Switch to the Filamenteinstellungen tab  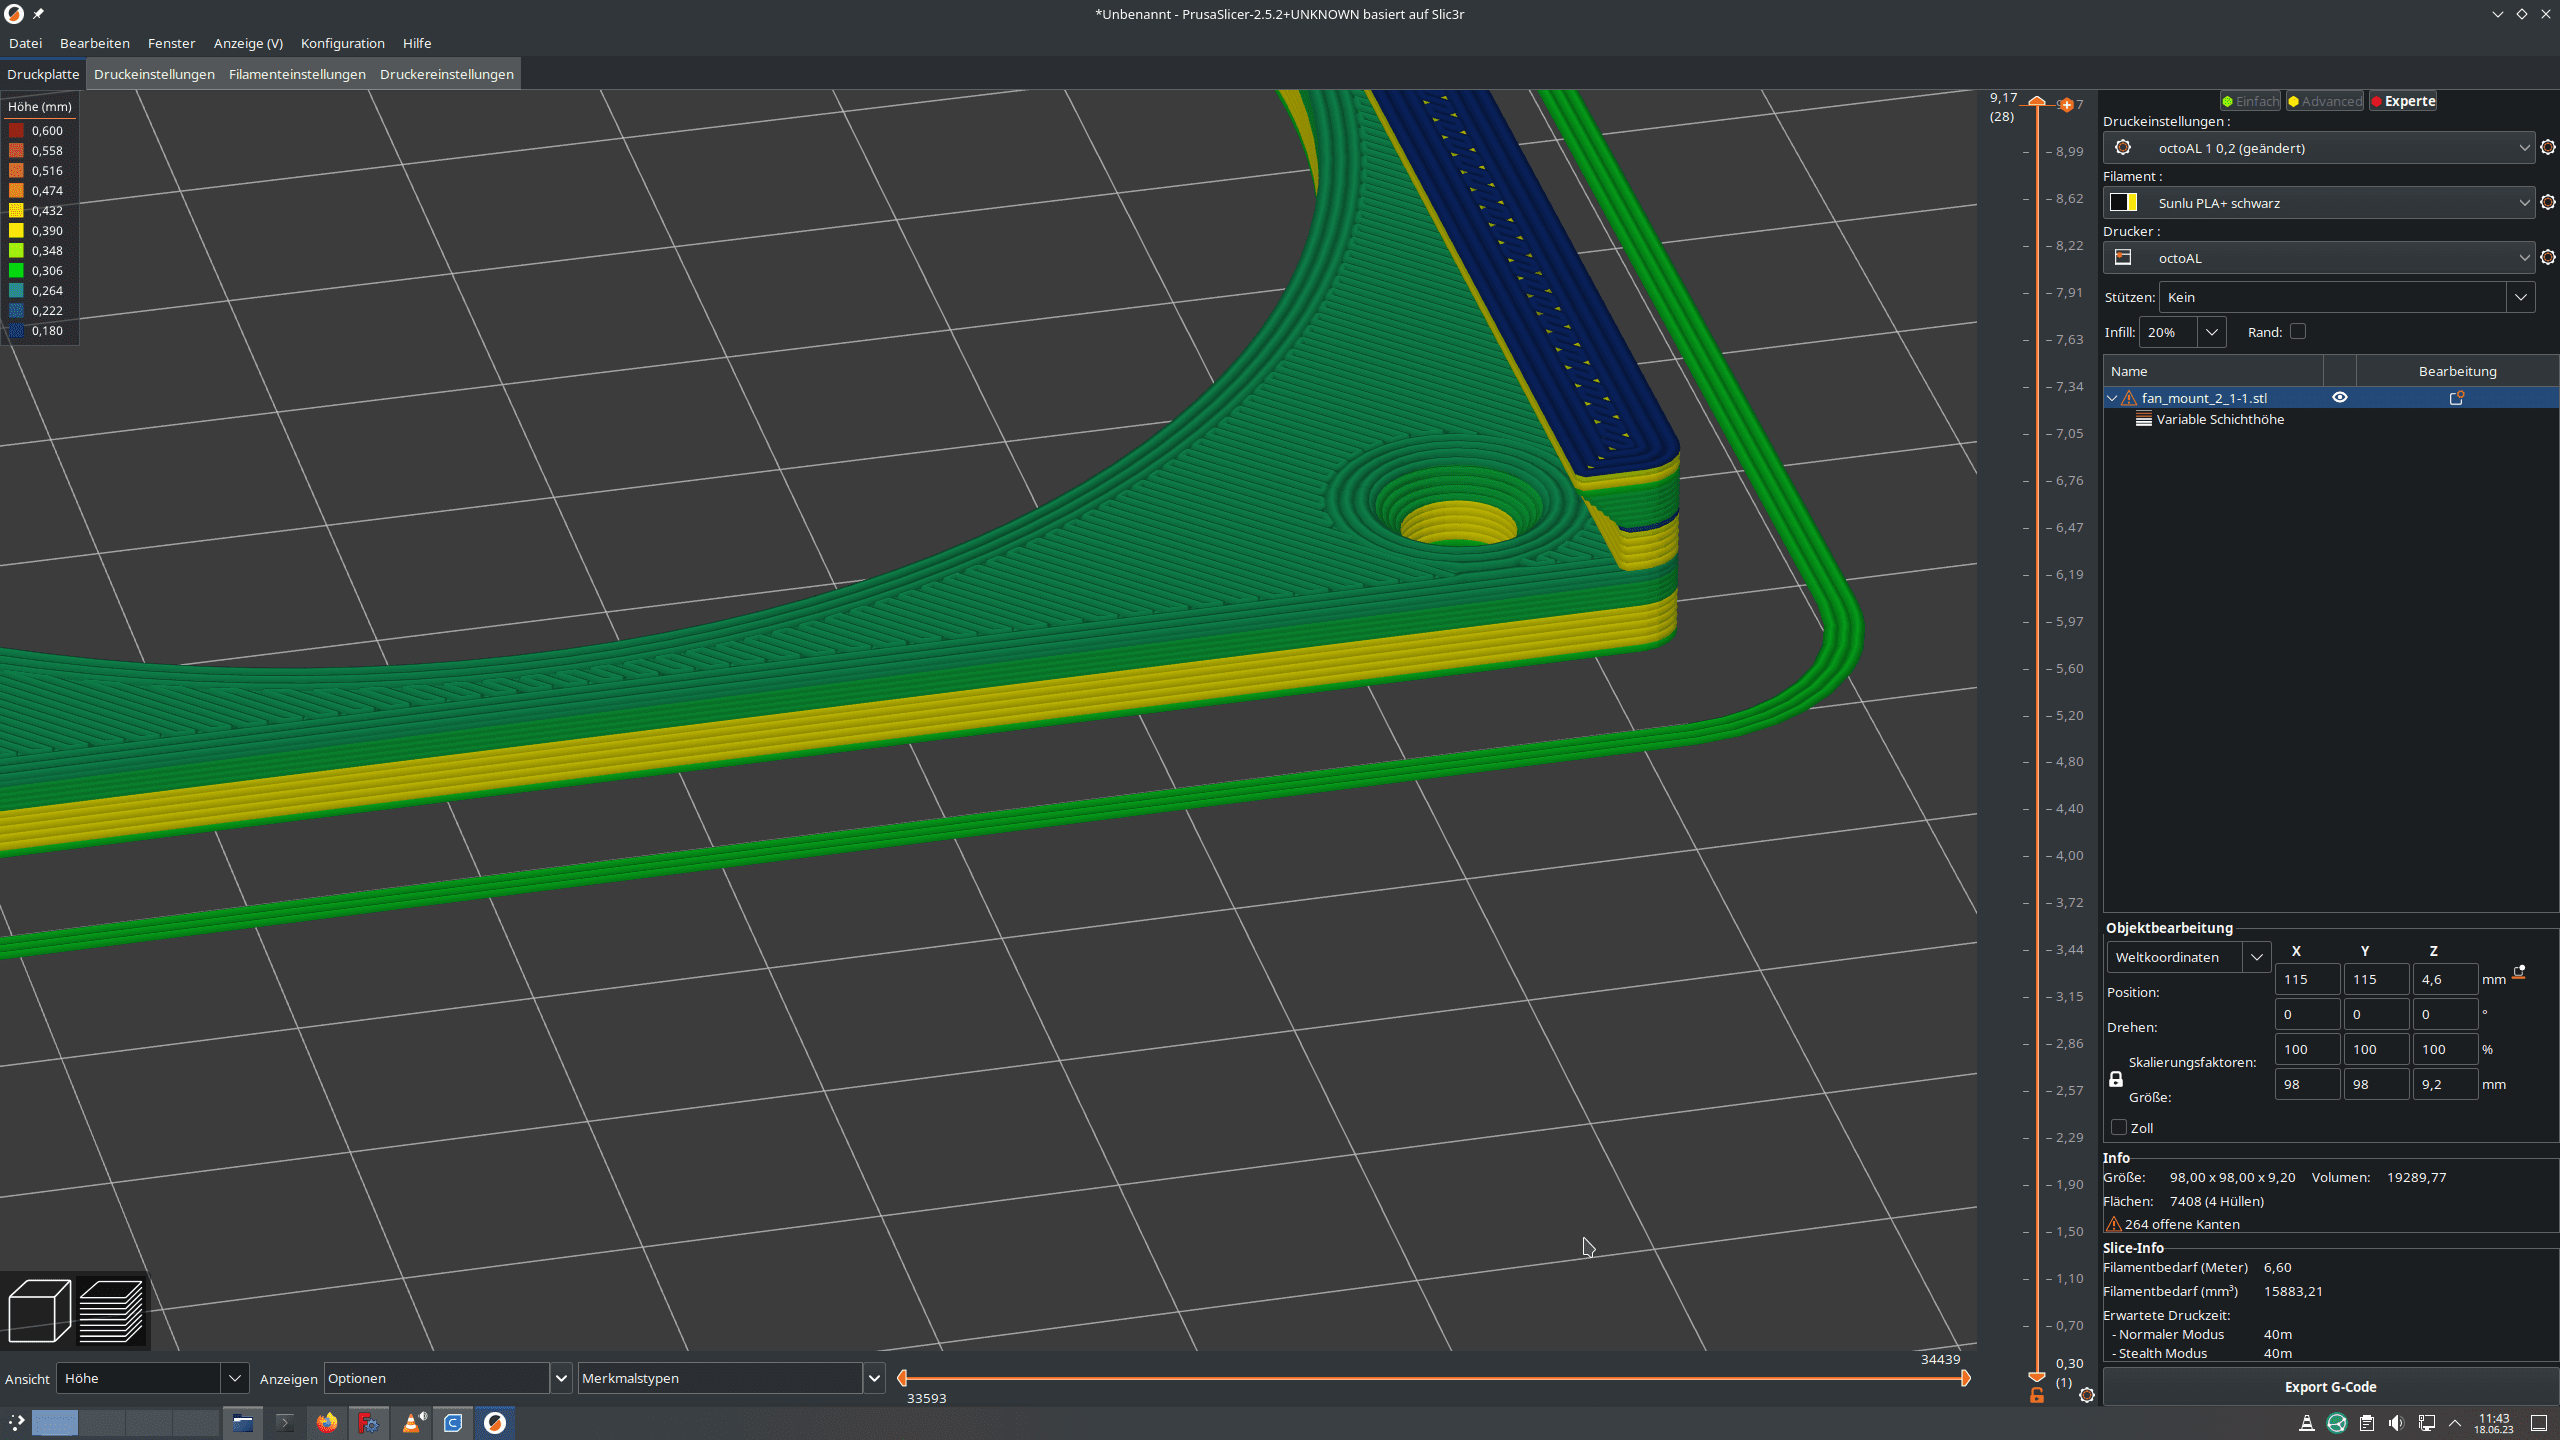[x=297, y=74]
